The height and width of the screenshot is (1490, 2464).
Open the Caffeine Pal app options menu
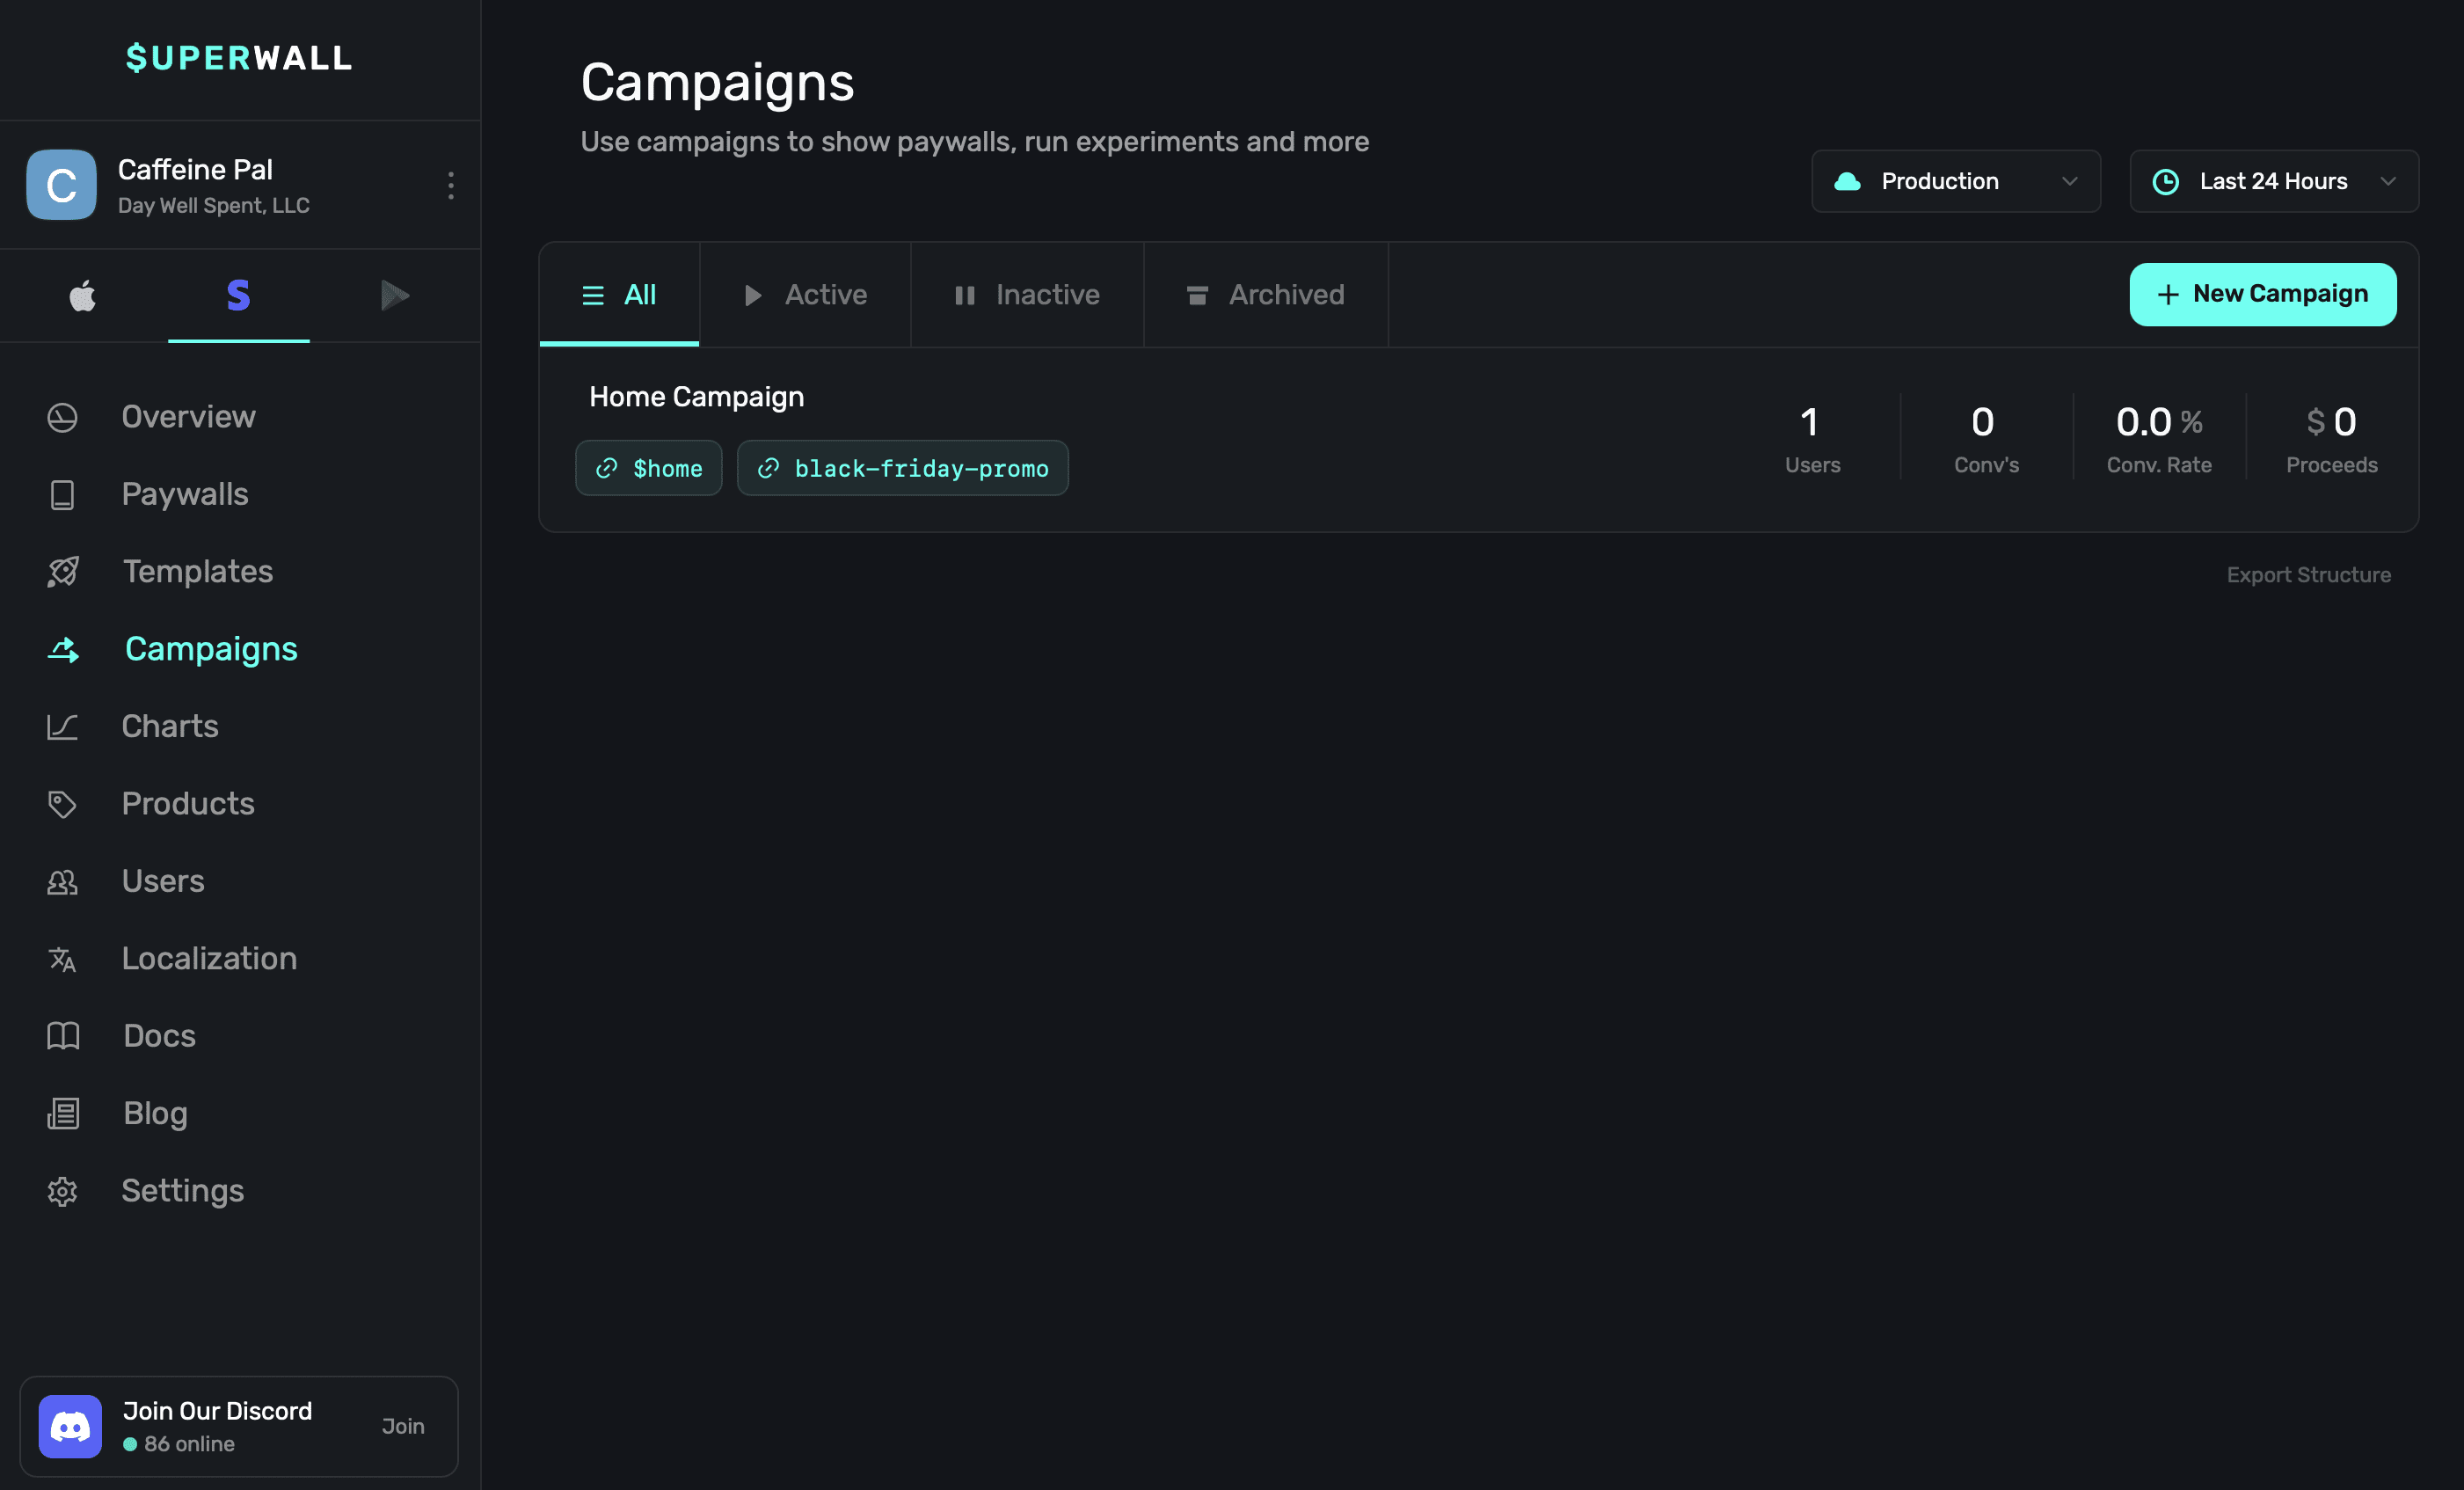point(451,185)
